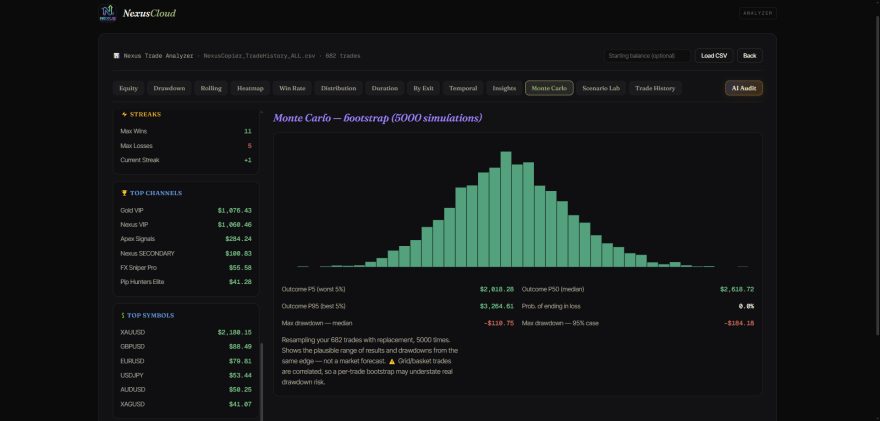Click the 682 trades count text

(x=342, y=56)
